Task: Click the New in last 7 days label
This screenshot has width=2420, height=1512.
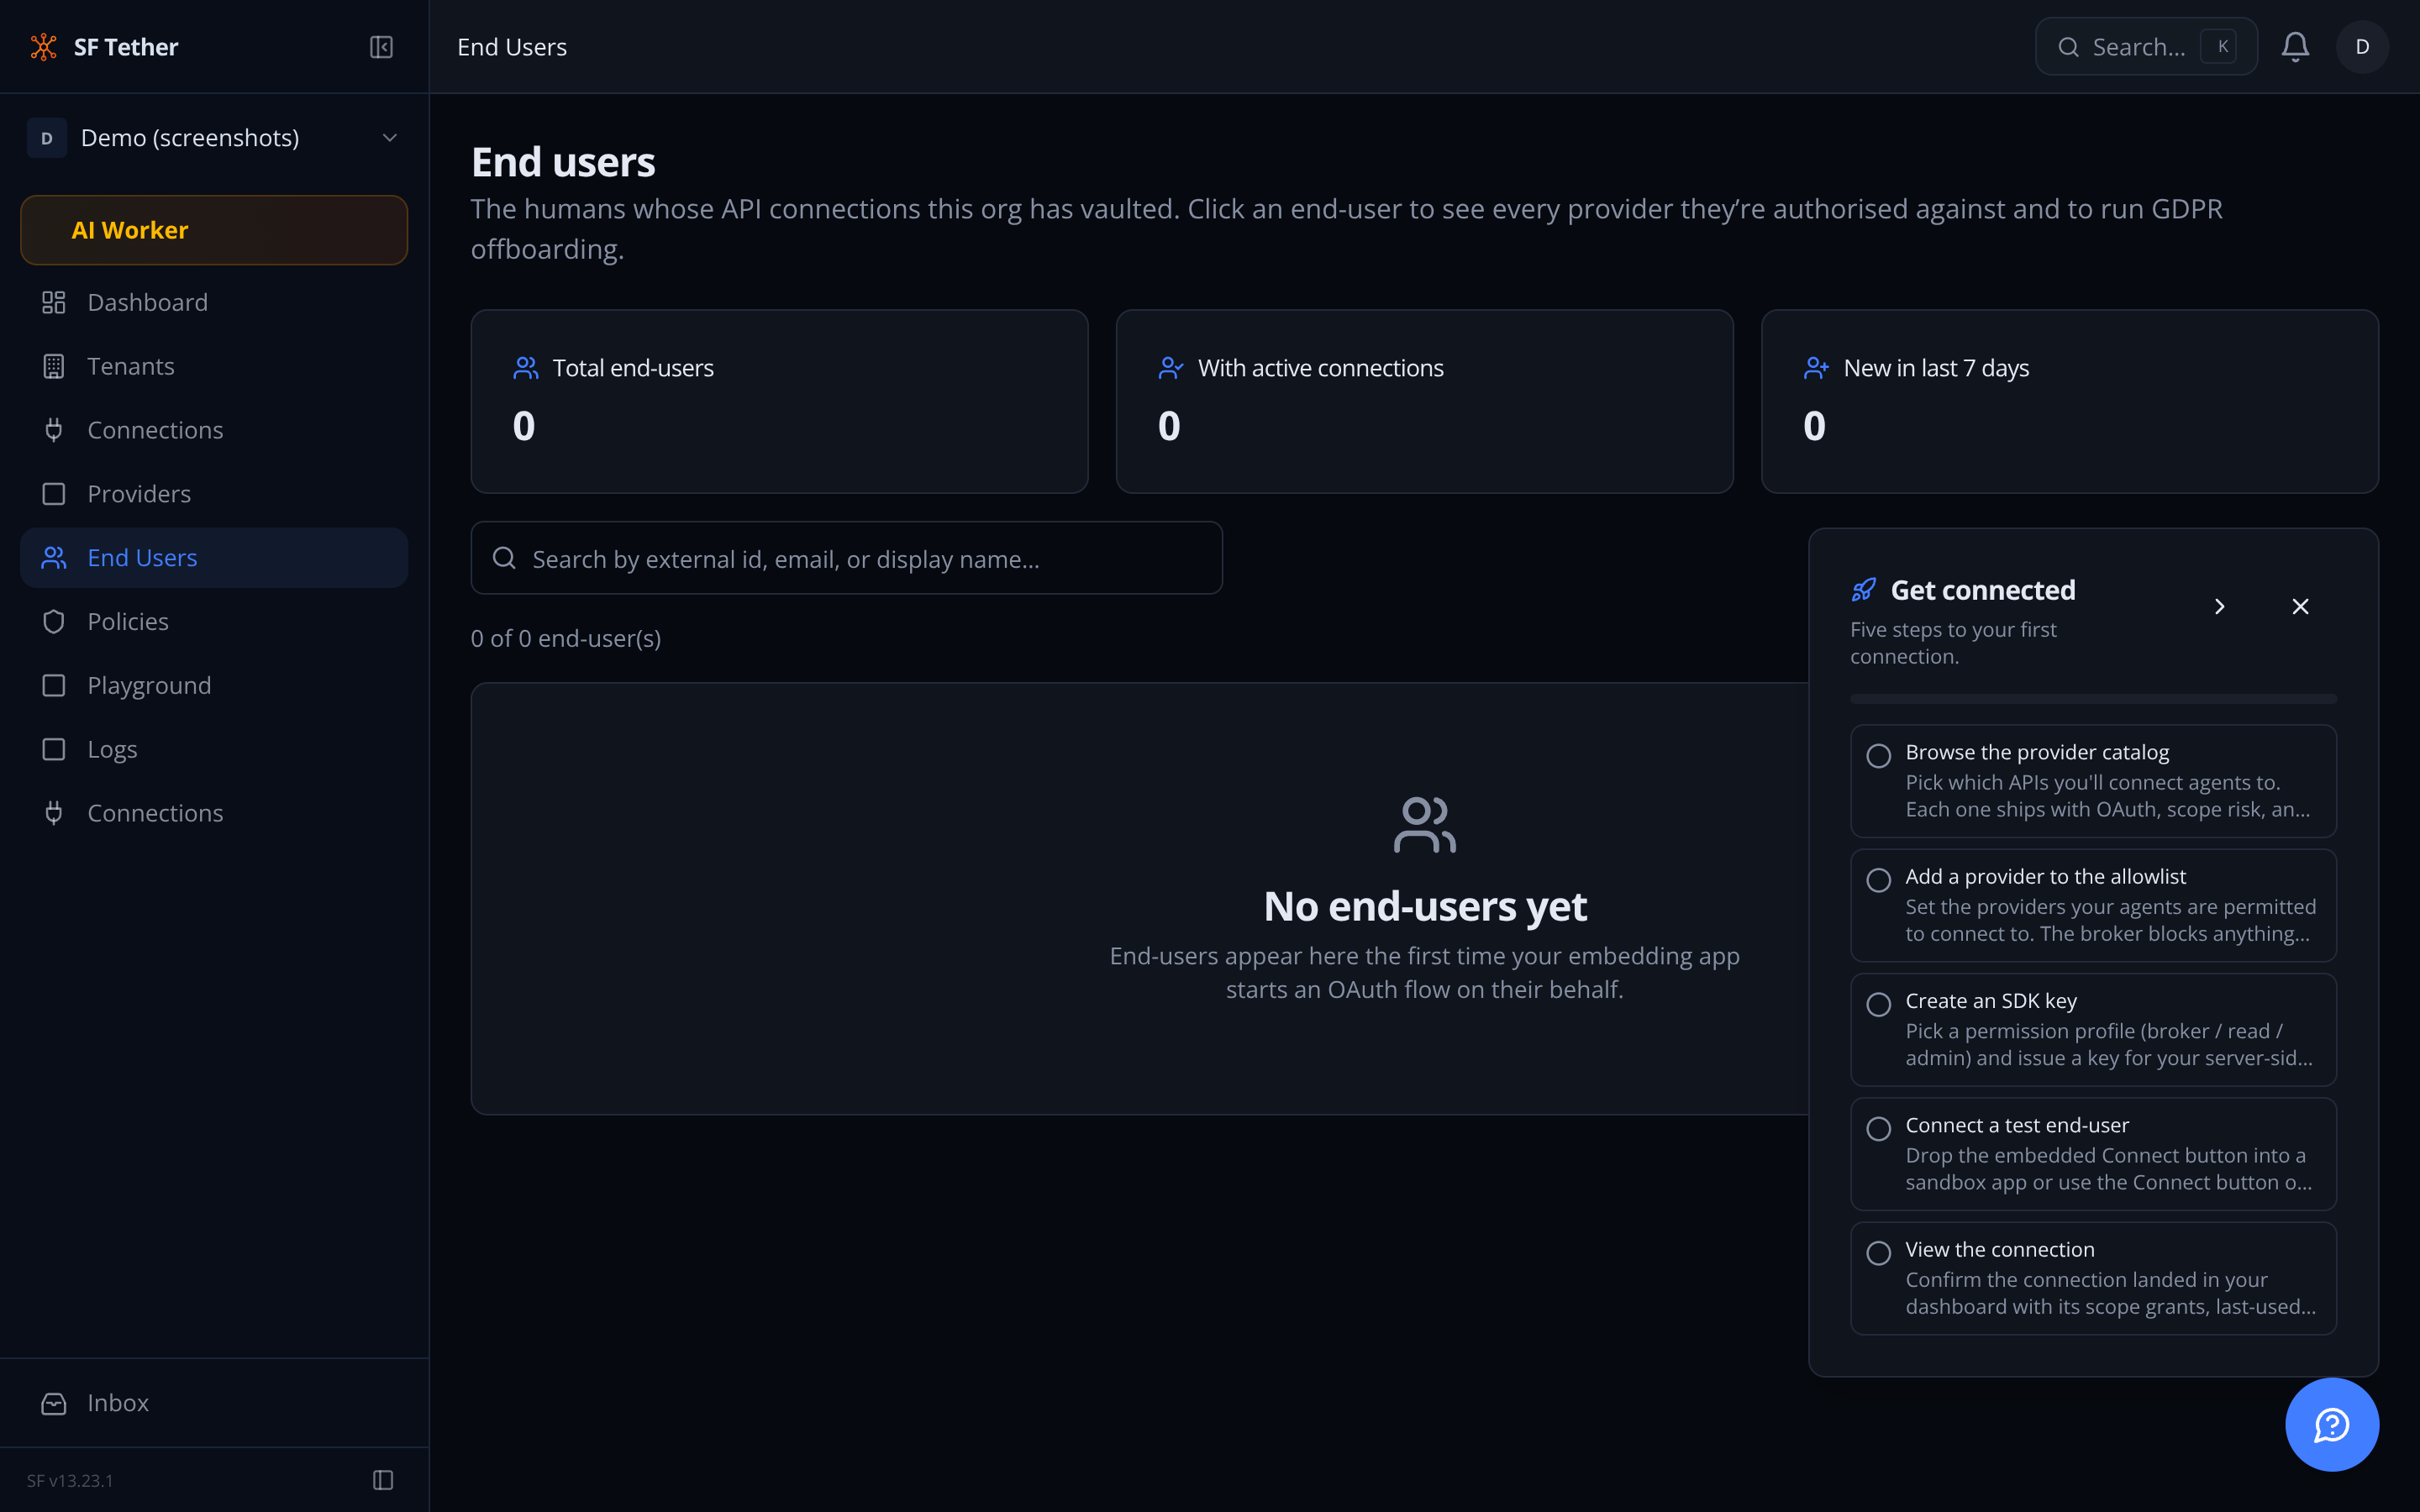Action: [1936, 368]
